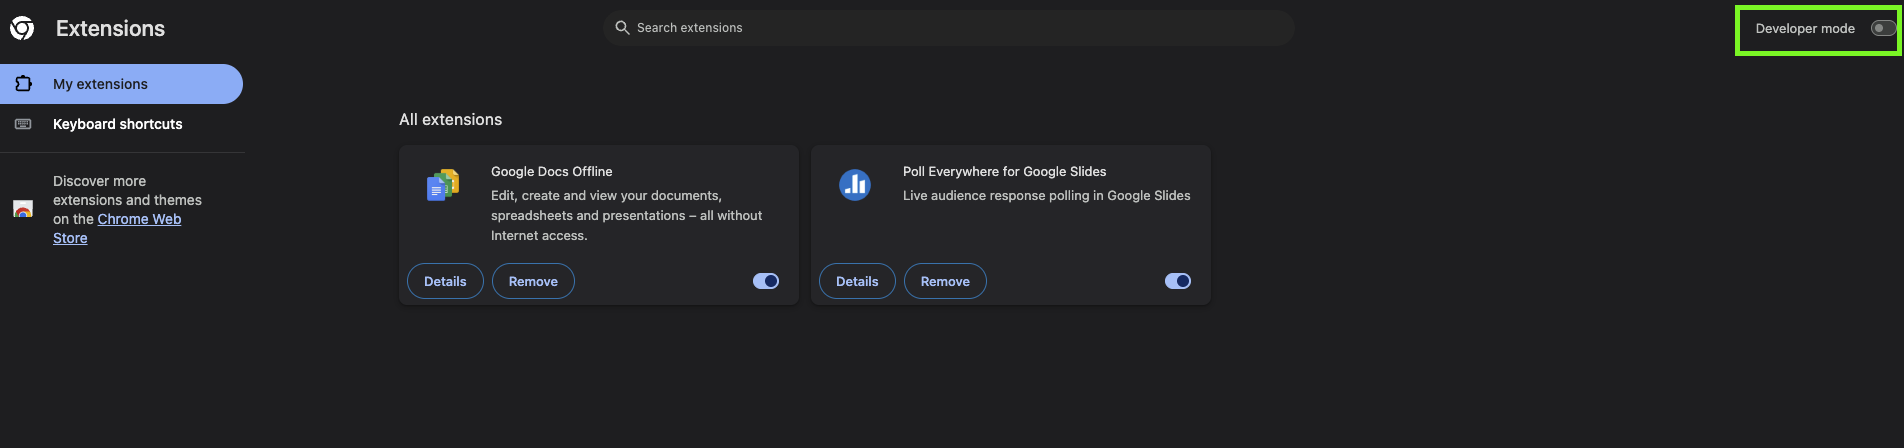Open Details for Poll Everywhere
The width and height of the screenshot is (1904, 448).
[857, 281]
